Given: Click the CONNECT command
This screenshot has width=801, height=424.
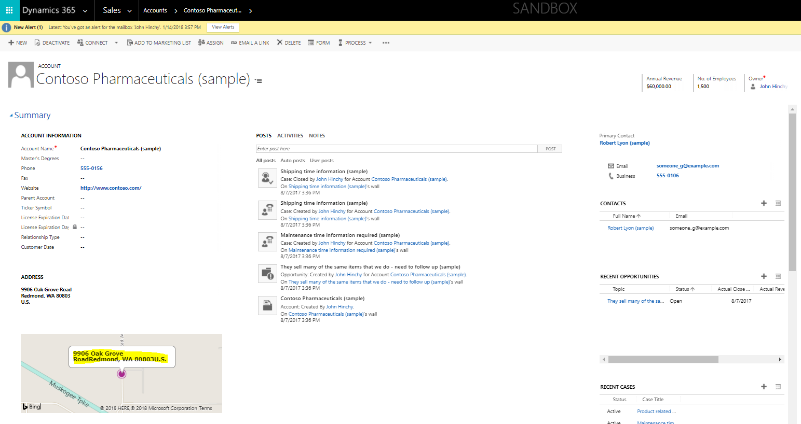Looking at the screenshot, I should [92, 43].
